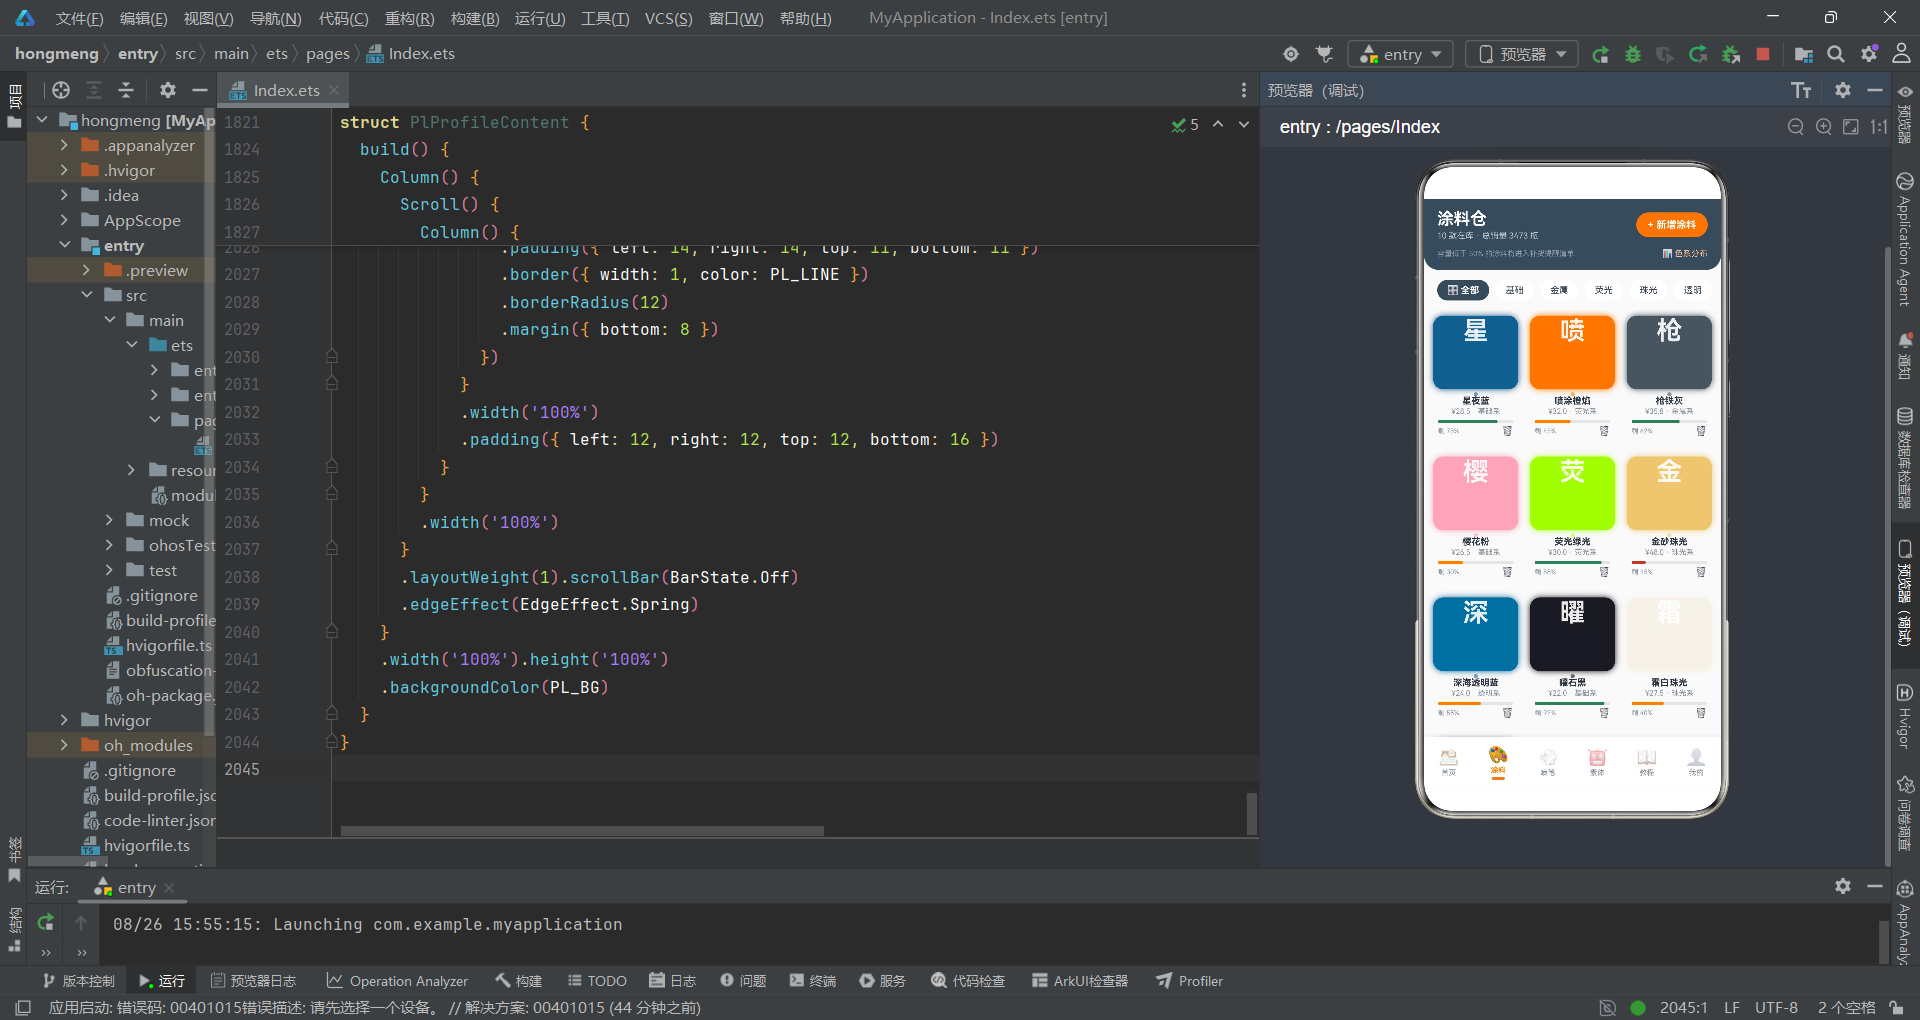
Task: Click the pages breadcrumb in navigation bar
Action: 328,54
